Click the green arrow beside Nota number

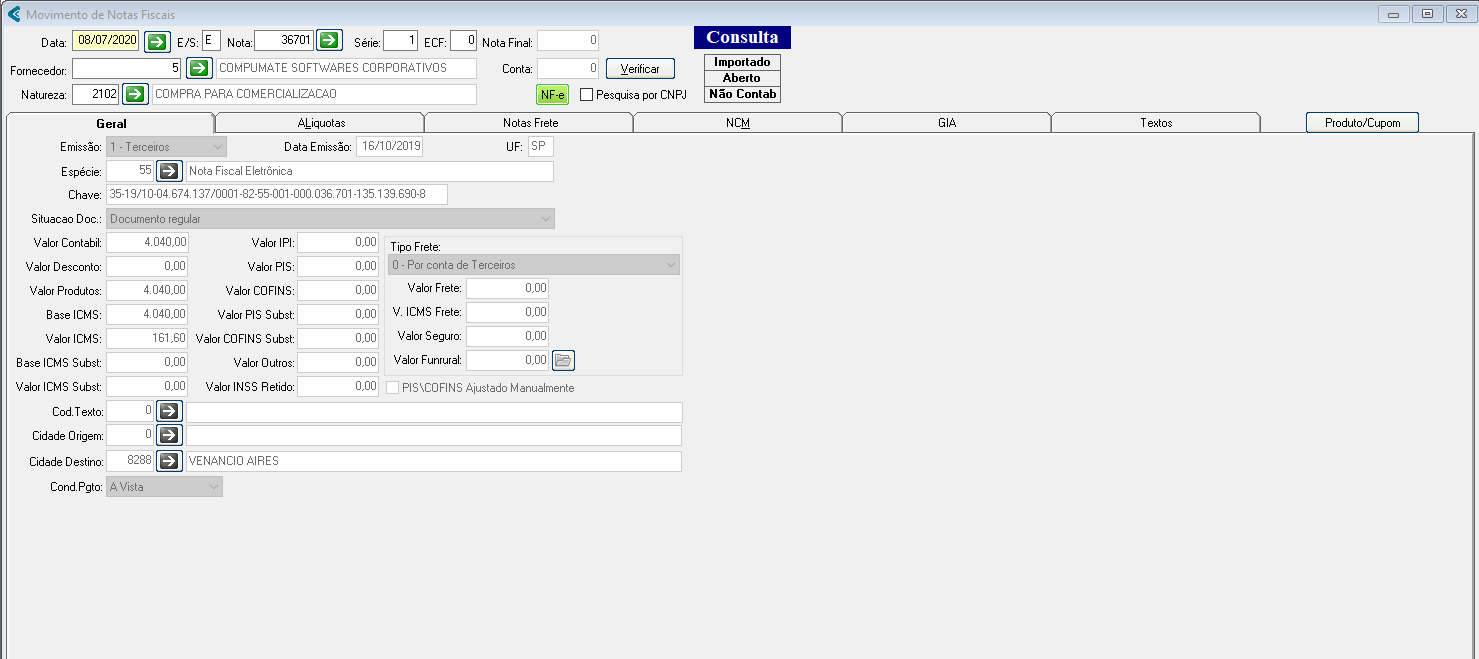click(330, 41)
